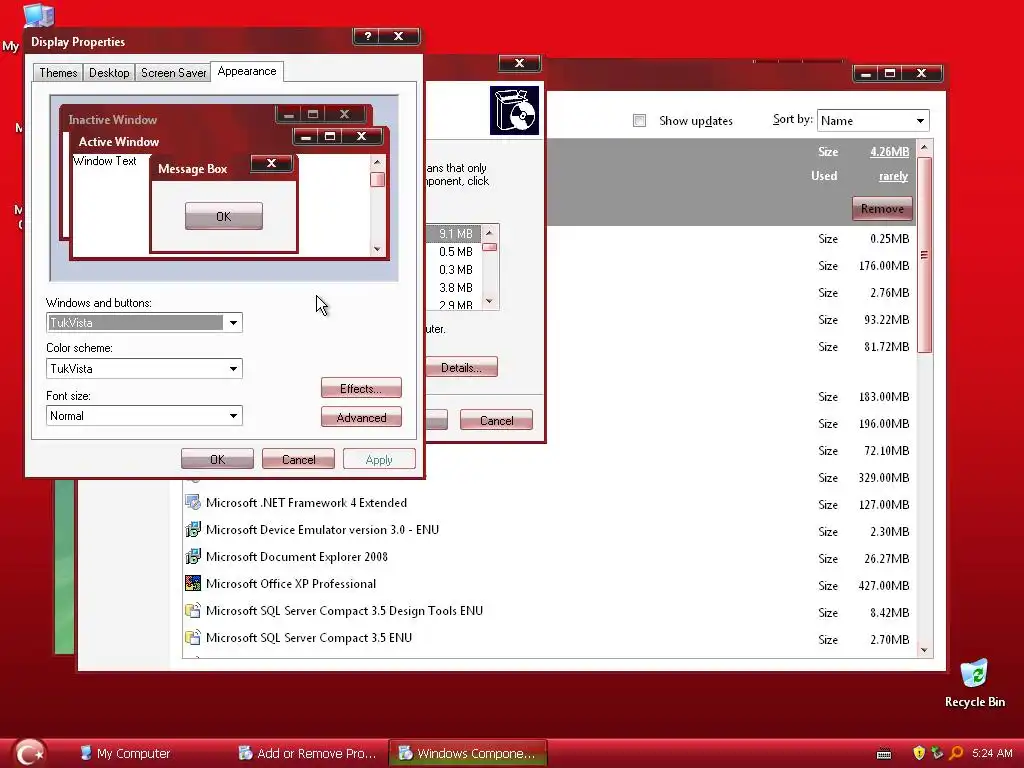Click the Remove button for selected program
This screenshot has width=1024, height=768.
click(882, 208)
